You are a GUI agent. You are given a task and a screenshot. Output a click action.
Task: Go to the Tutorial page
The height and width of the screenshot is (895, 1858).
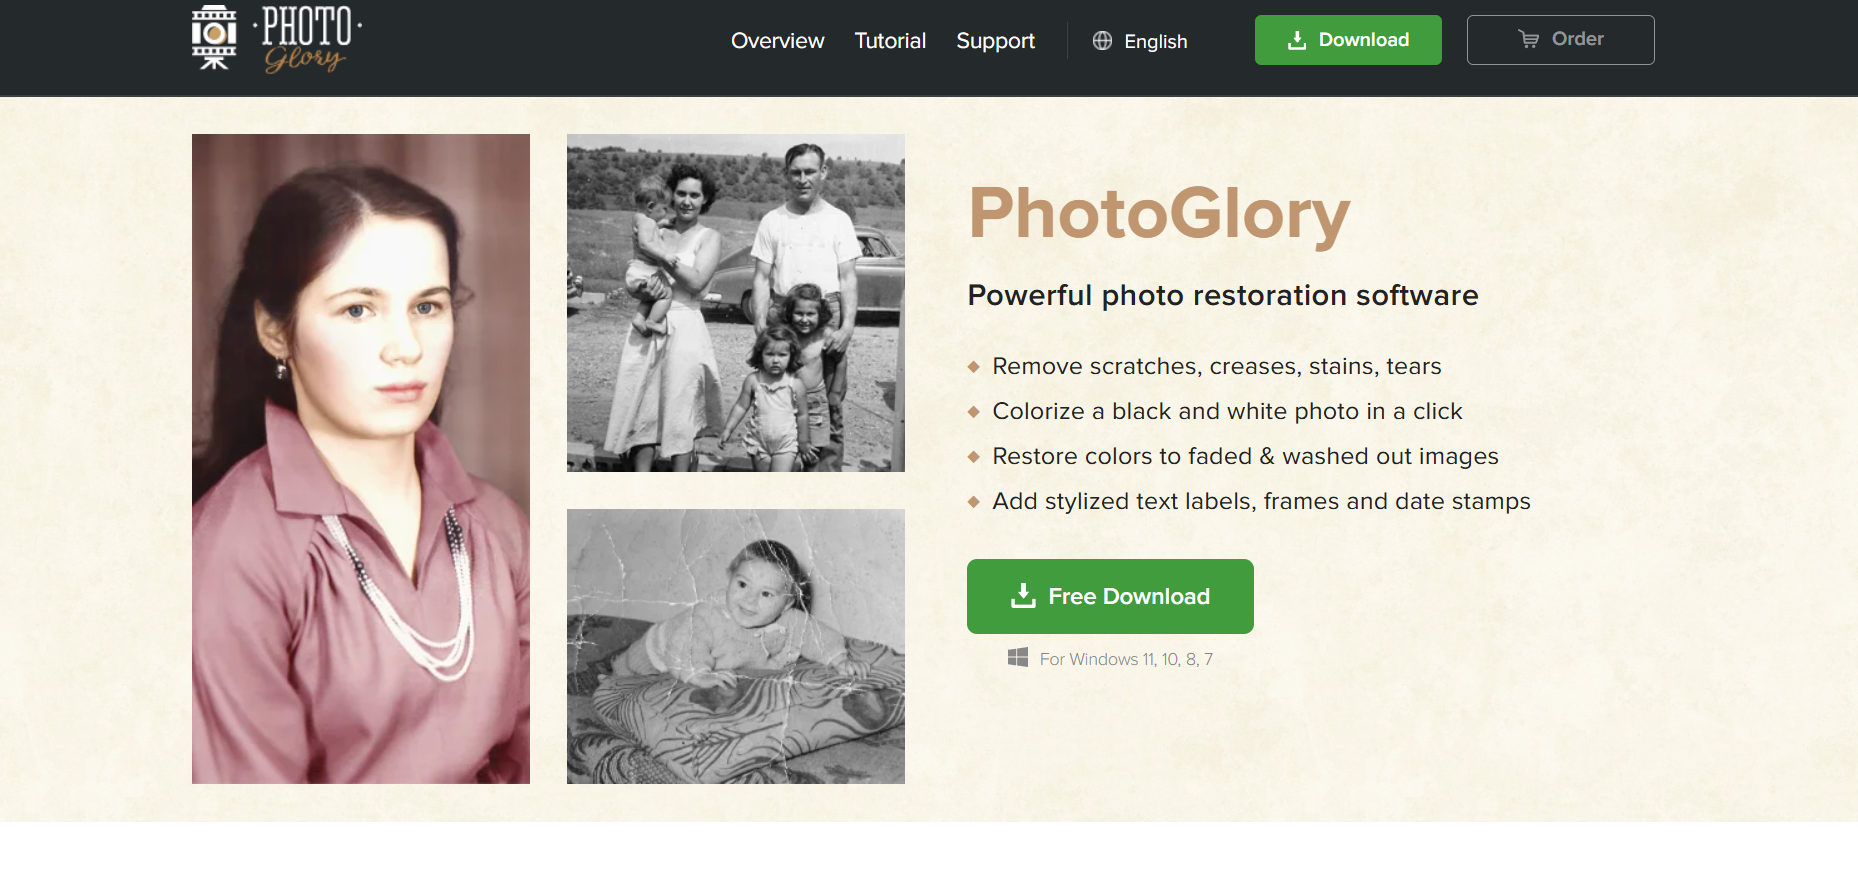pos(890,41)
